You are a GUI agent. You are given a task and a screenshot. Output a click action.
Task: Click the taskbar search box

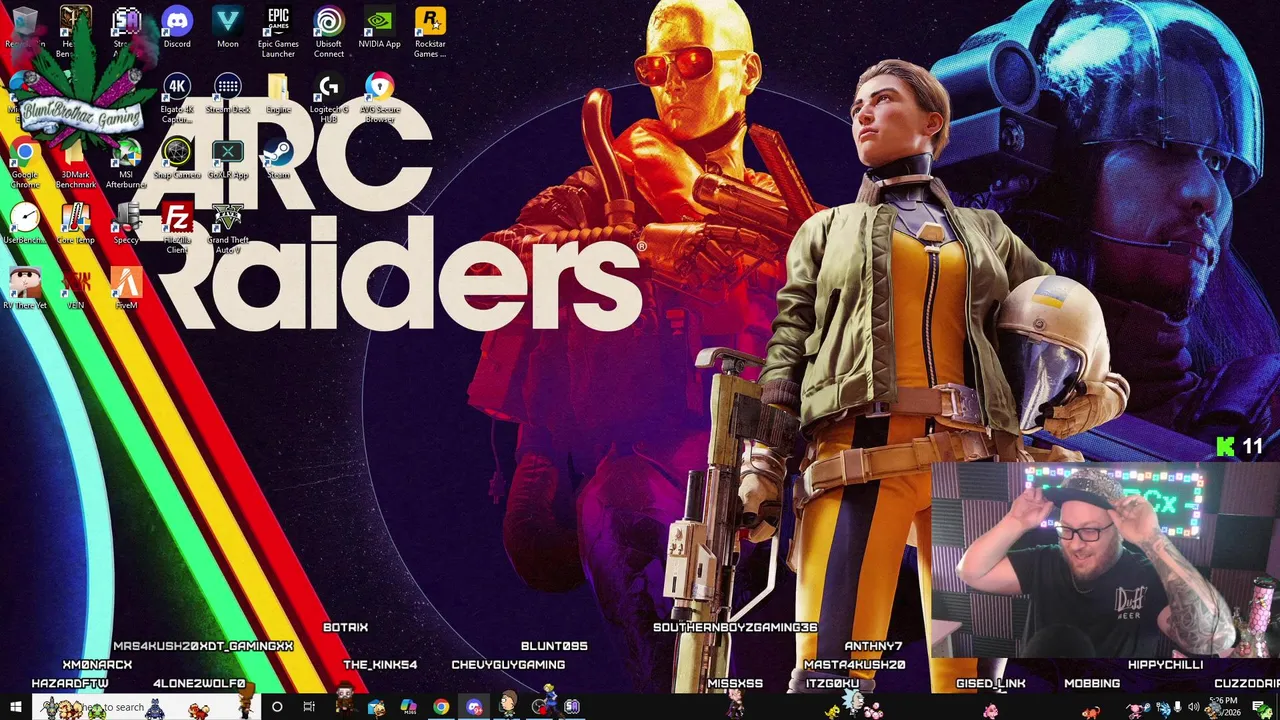(147, 707)
